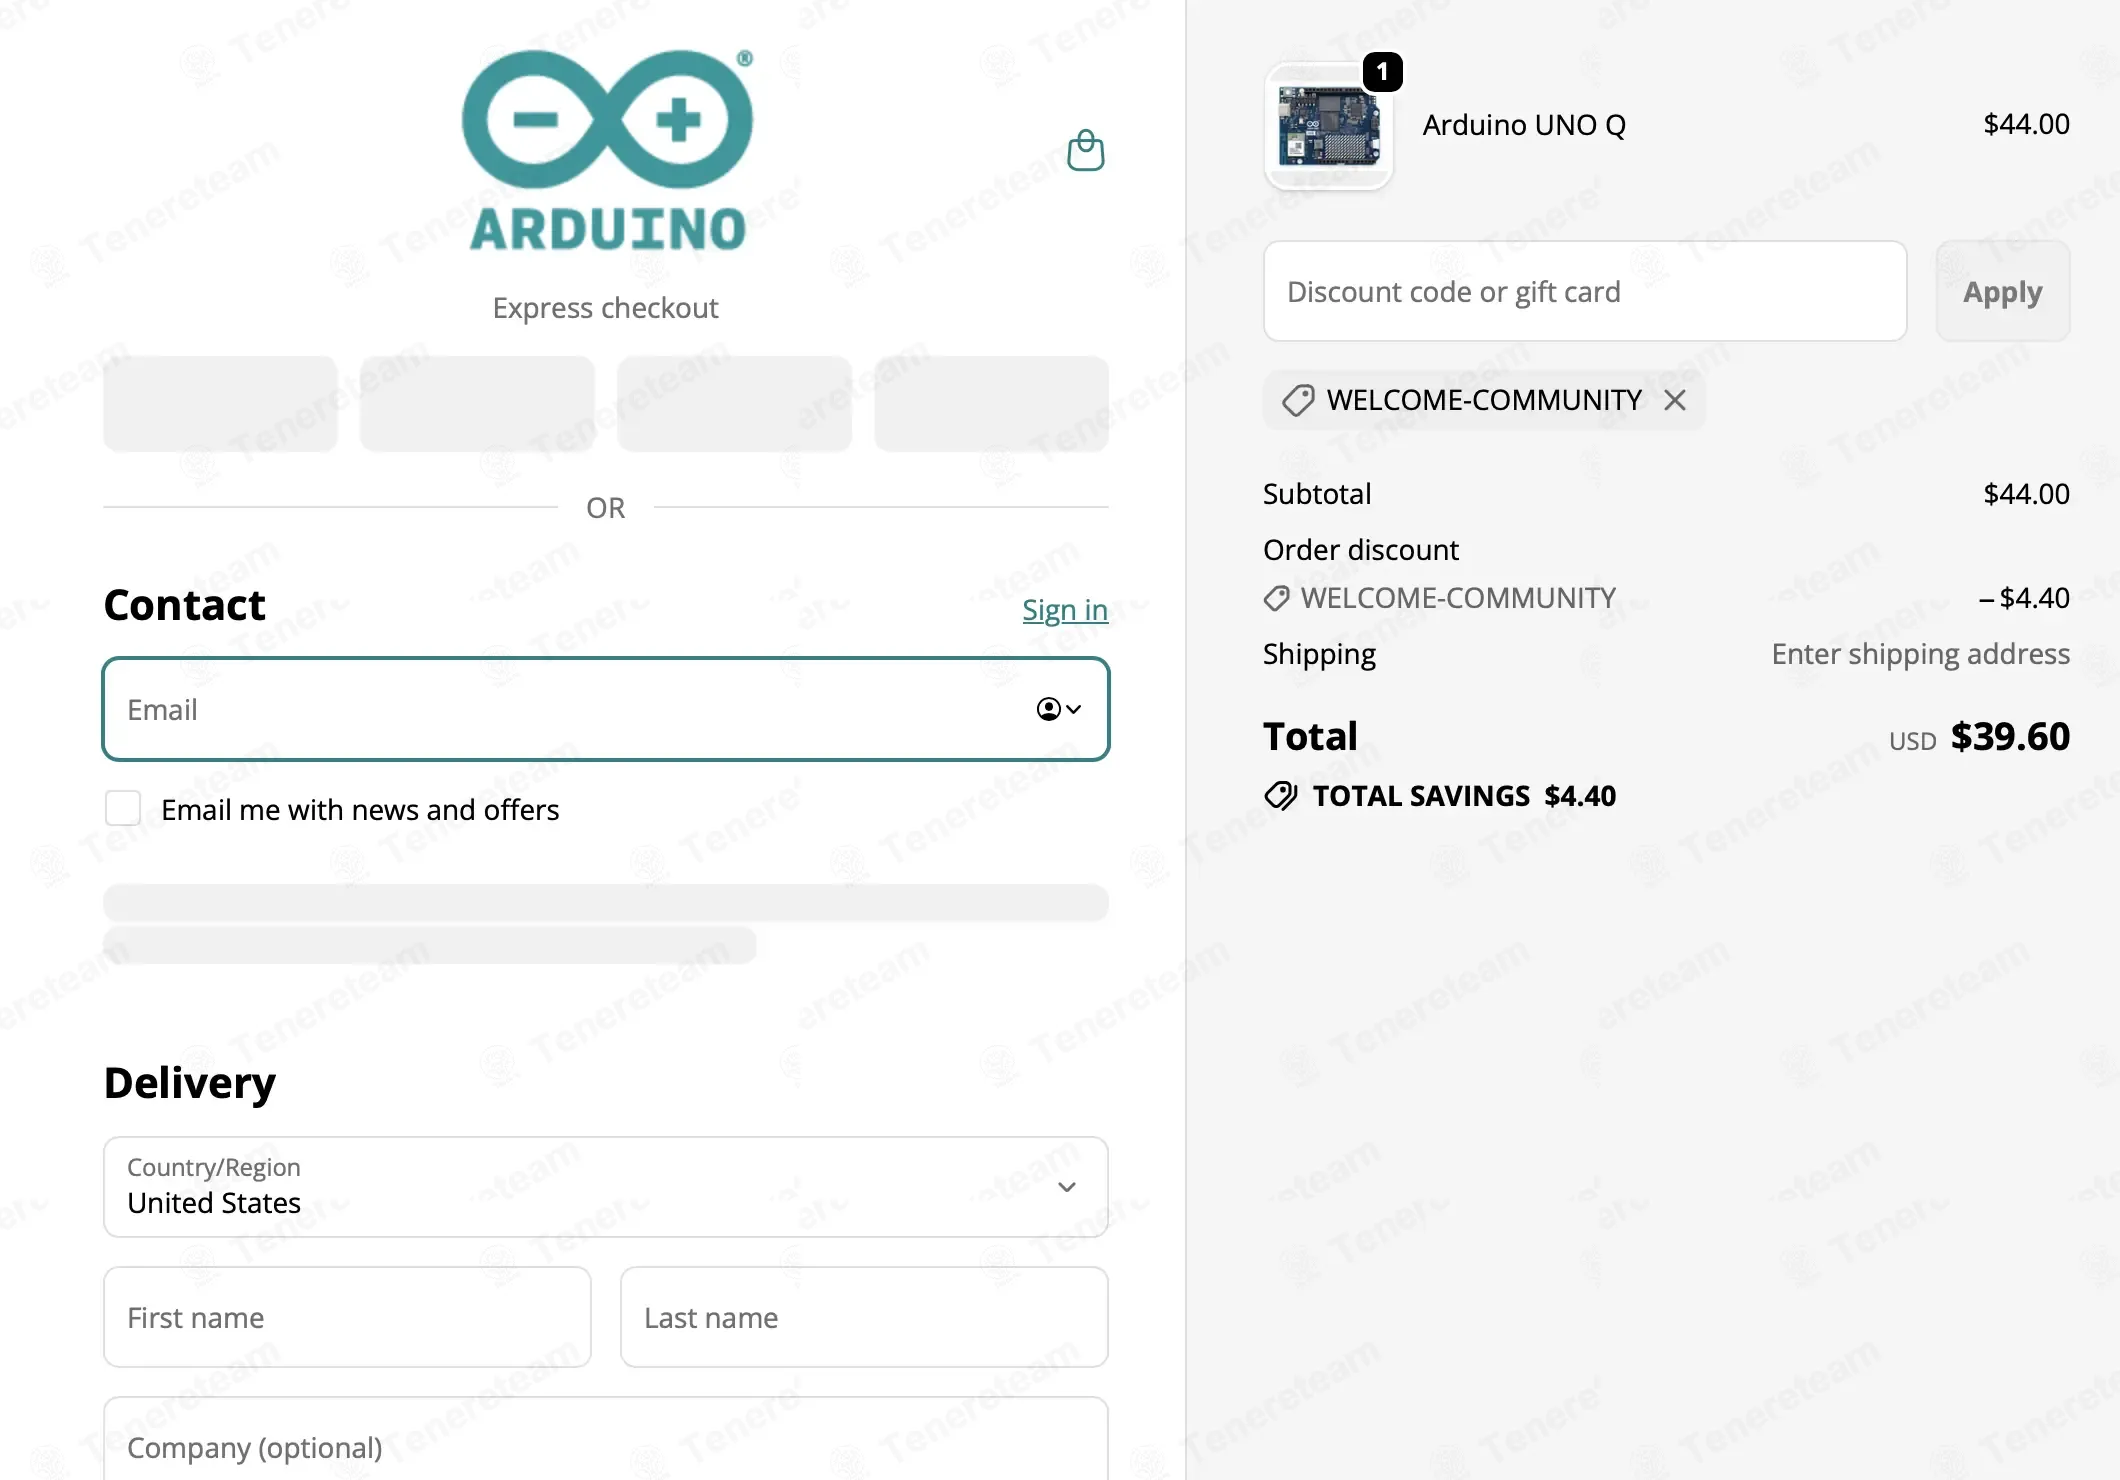2120x1480 pixels.
Task: Click the Contact section heading
Action: tap(185, 605)
